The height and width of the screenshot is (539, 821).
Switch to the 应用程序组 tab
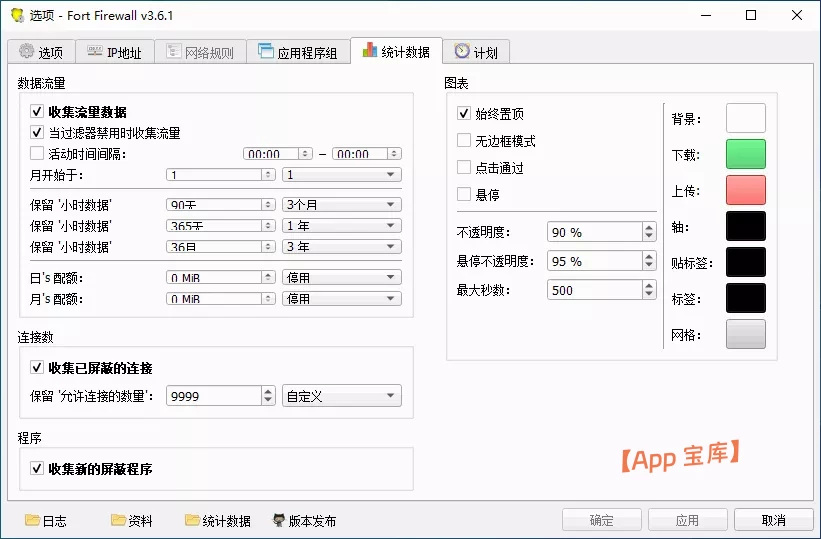(298, 52)
